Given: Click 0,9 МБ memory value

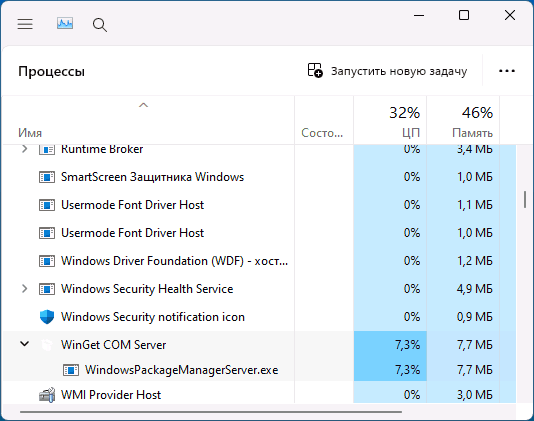Looking at the screenshot, I should click(x=475, y=317).
